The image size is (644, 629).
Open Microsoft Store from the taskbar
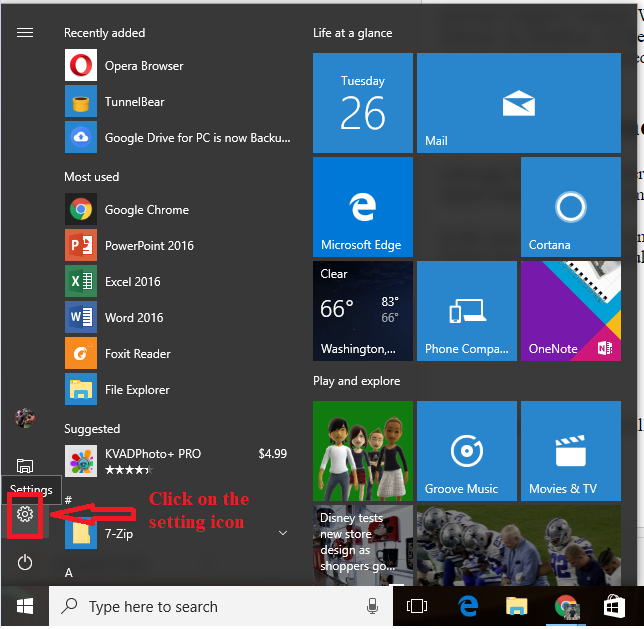(614, 606)
